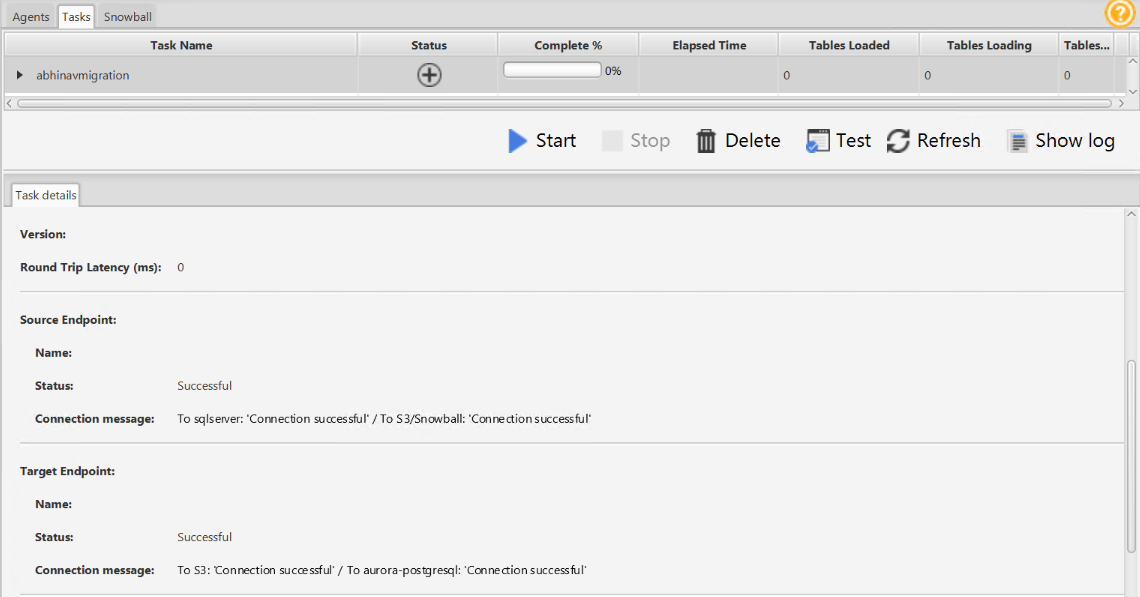Image resolution: width=1140 pixels, height=597 pixels.
Task: Select the abhinavmigration task name
Action: 83,75
